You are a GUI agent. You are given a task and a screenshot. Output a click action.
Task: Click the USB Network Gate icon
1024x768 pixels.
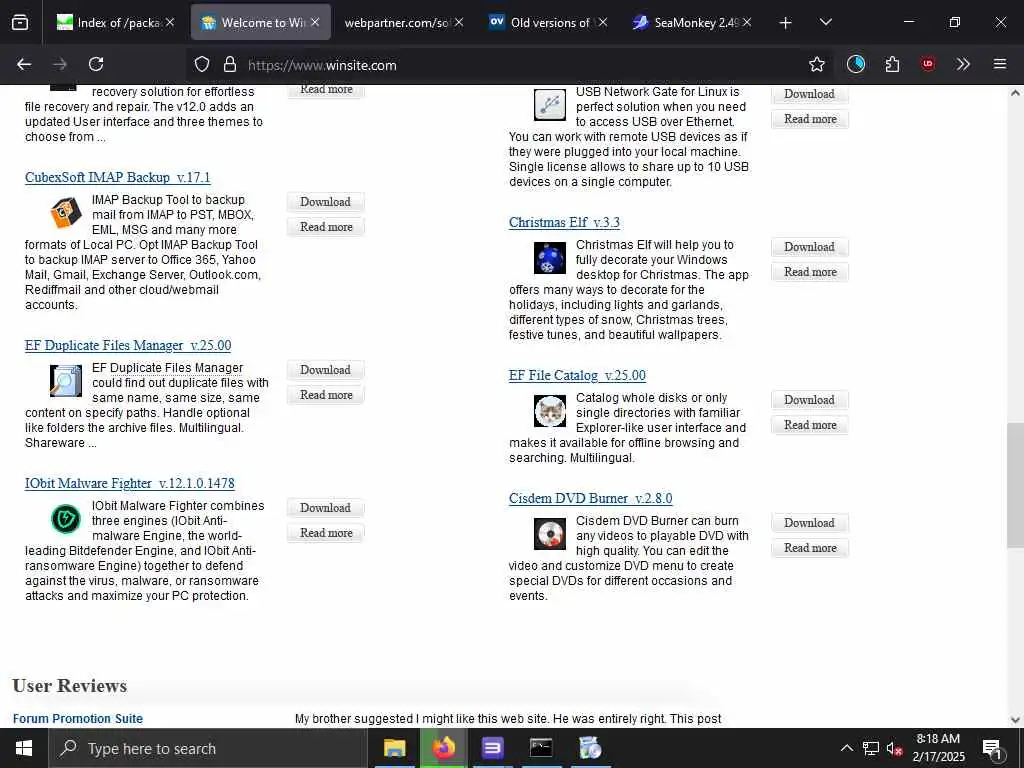click(550, 104)
